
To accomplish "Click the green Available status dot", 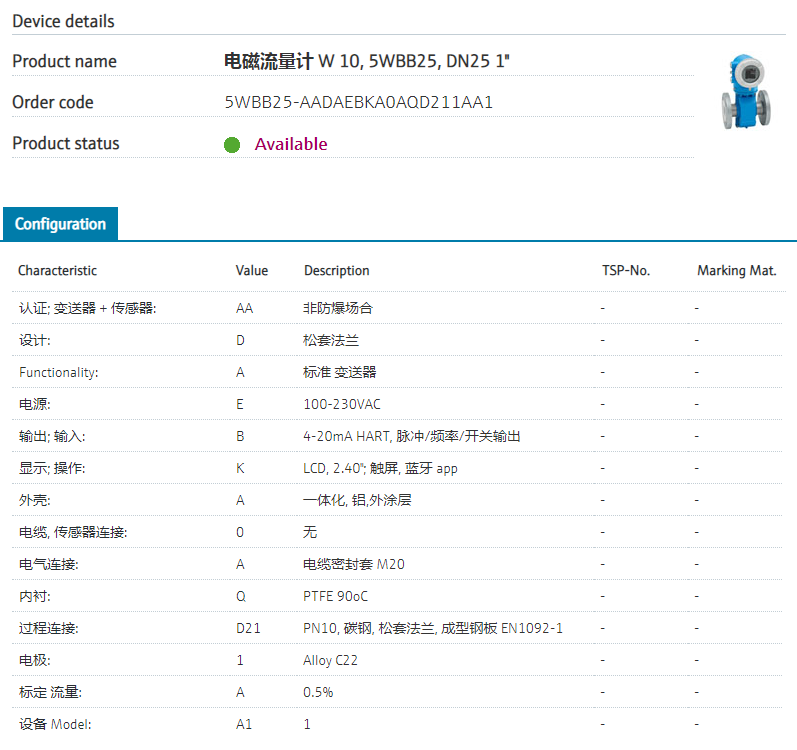I will click(232, 144).
